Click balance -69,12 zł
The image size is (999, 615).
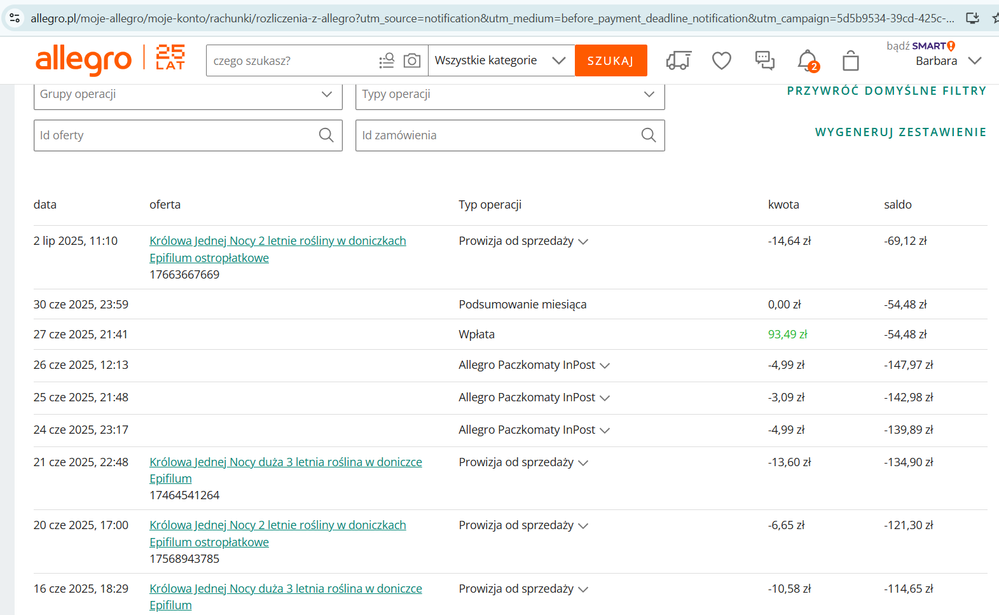click(905, 241)
